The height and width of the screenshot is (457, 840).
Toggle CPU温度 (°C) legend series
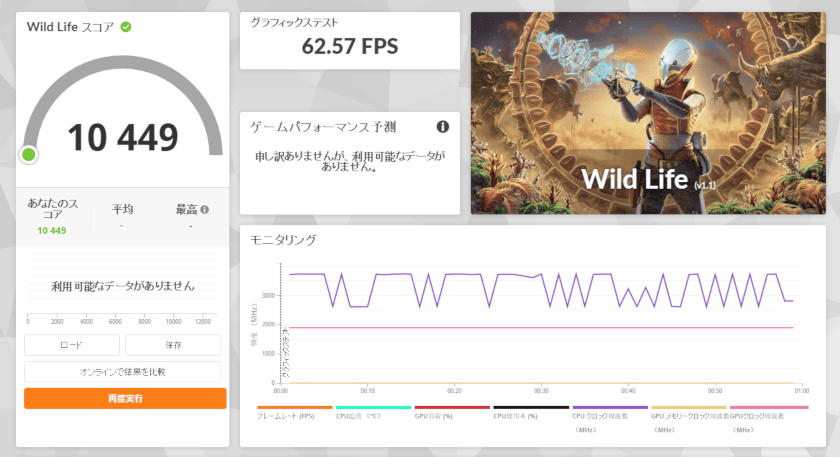coord(360,414)
